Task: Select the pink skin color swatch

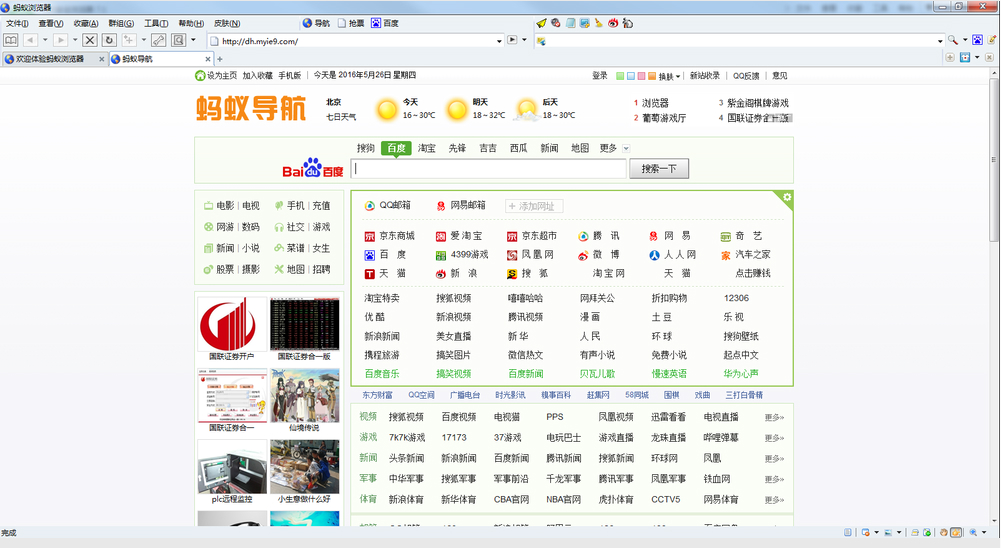Action: (x=641, y=76)
